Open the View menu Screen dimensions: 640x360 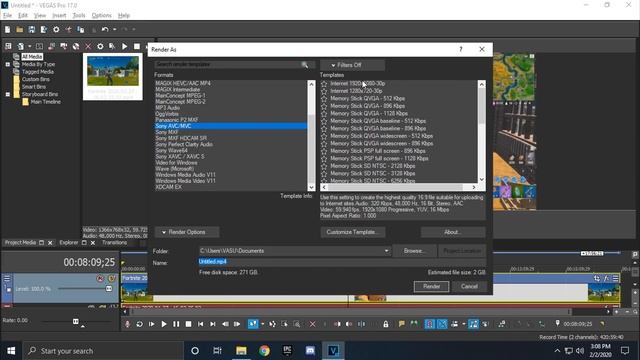[x=40, y=16]
